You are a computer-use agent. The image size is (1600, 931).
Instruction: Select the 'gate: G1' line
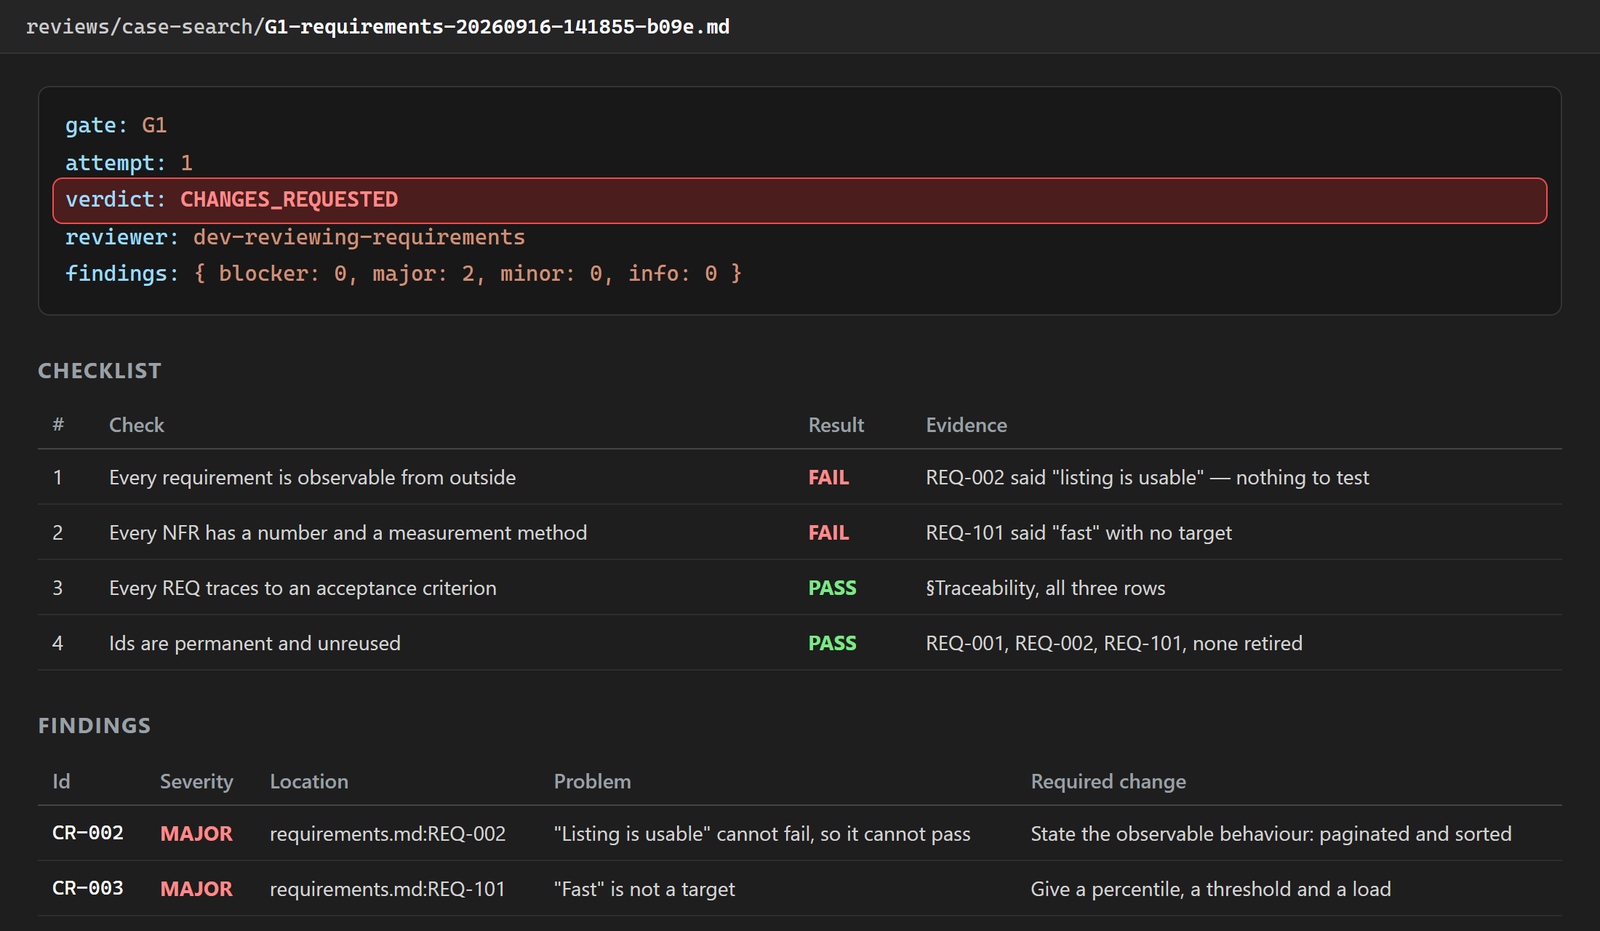[x=116, y=125]
